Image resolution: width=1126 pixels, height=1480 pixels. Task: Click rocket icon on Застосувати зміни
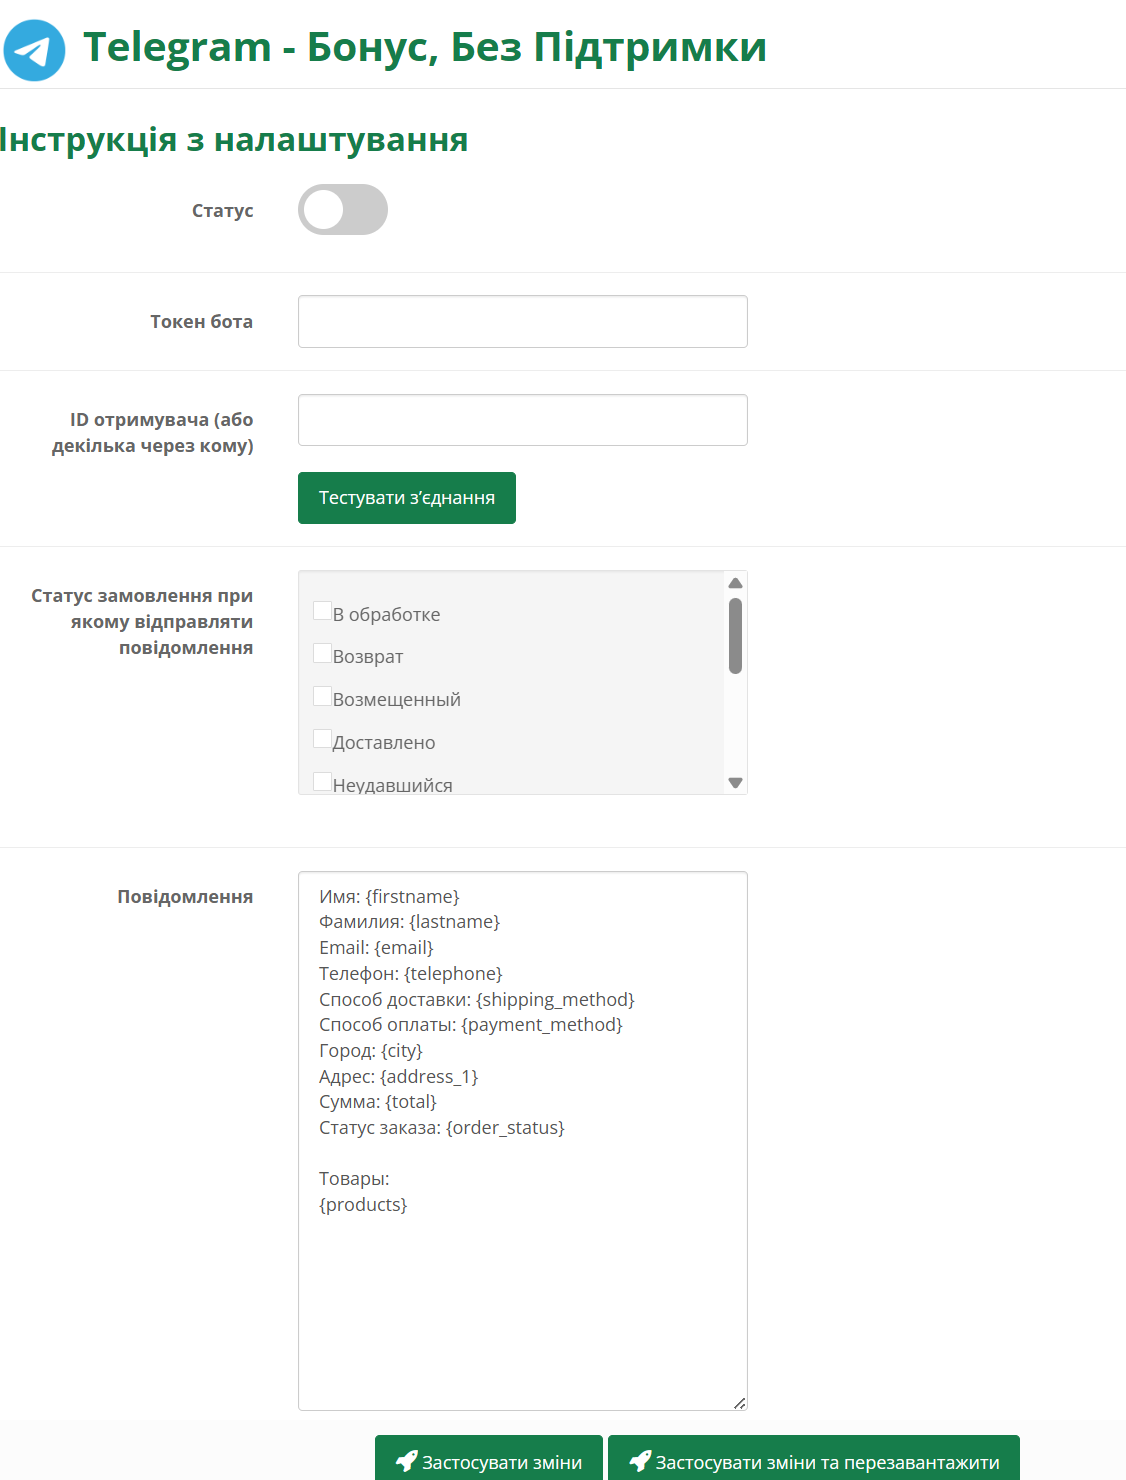point(406,1462)
